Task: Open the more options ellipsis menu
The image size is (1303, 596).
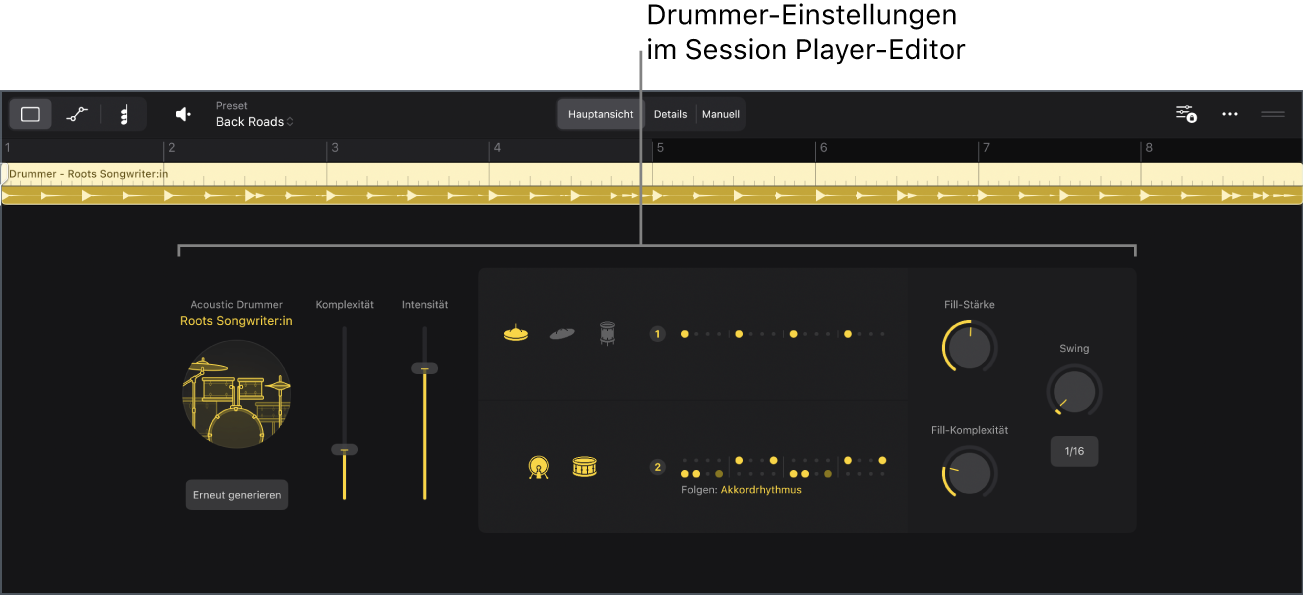Action: click(x=1230, y=115)
